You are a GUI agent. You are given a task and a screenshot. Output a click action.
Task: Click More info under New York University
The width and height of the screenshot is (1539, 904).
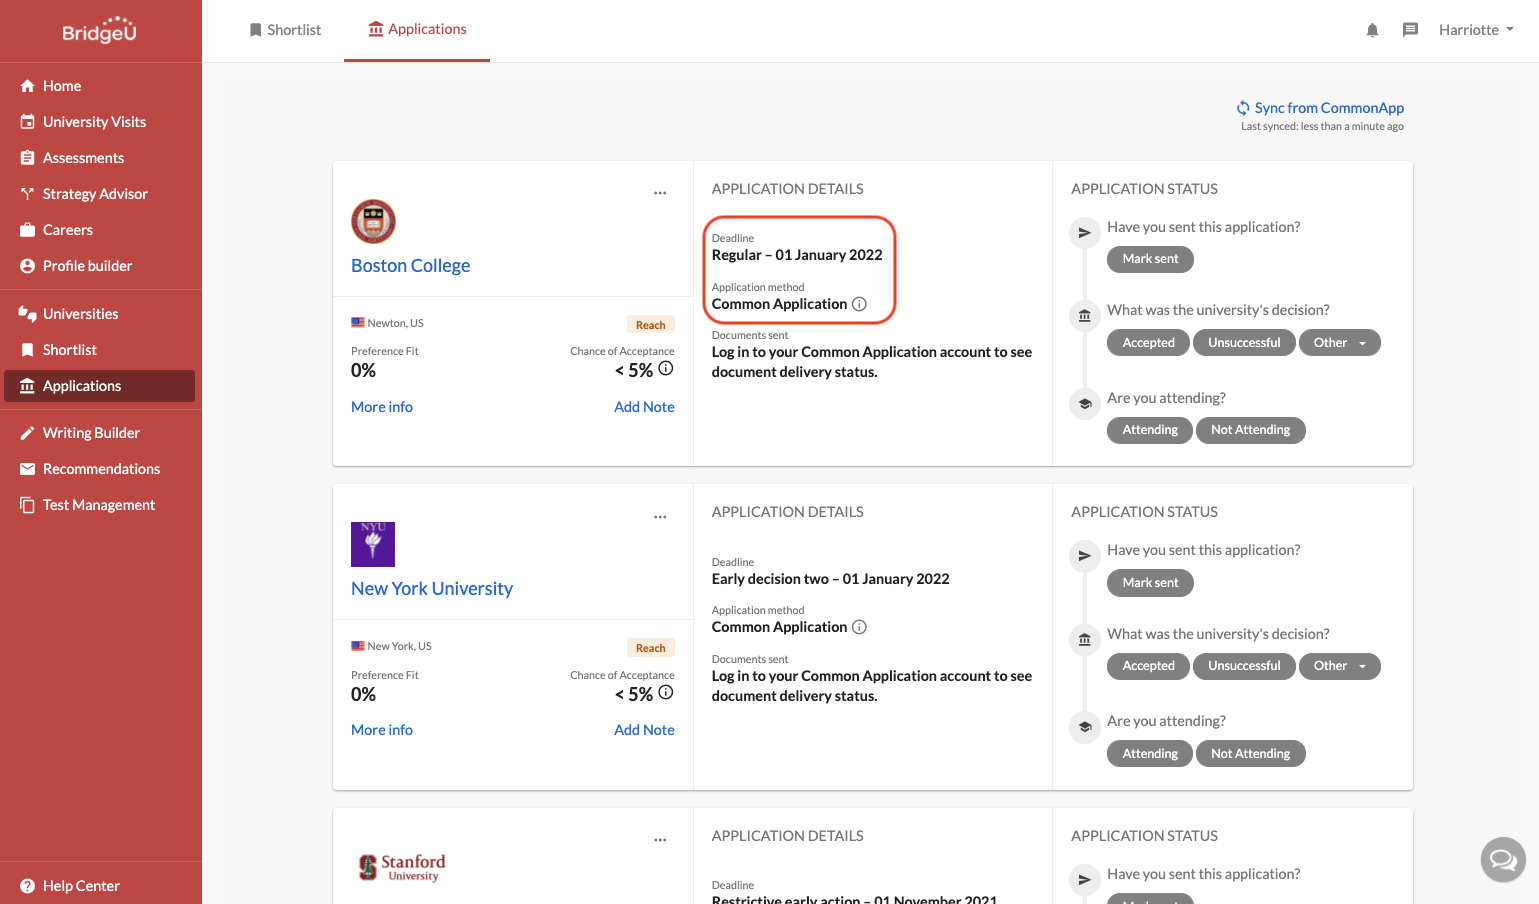[x=382, y=730]
